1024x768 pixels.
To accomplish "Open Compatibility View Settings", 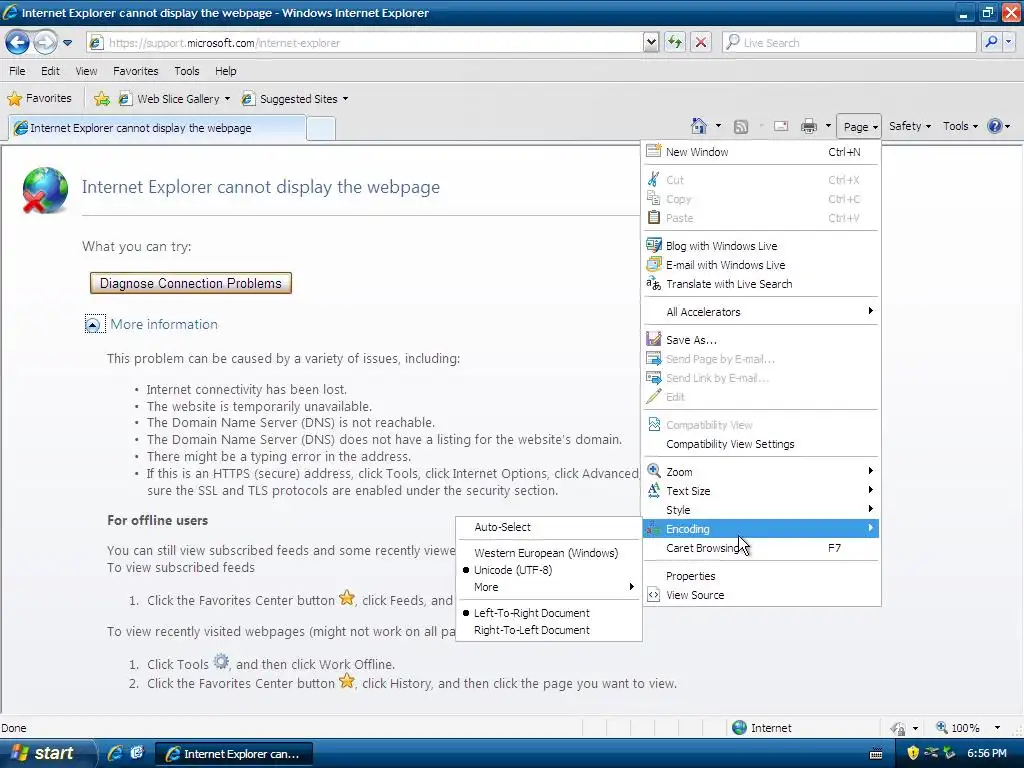I will tap(761, 444).
